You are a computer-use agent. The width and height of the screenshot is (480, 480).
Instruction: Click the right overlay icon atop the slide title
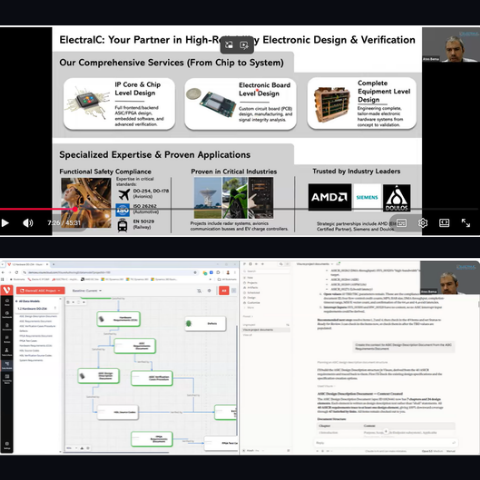(x=244, y=45)
